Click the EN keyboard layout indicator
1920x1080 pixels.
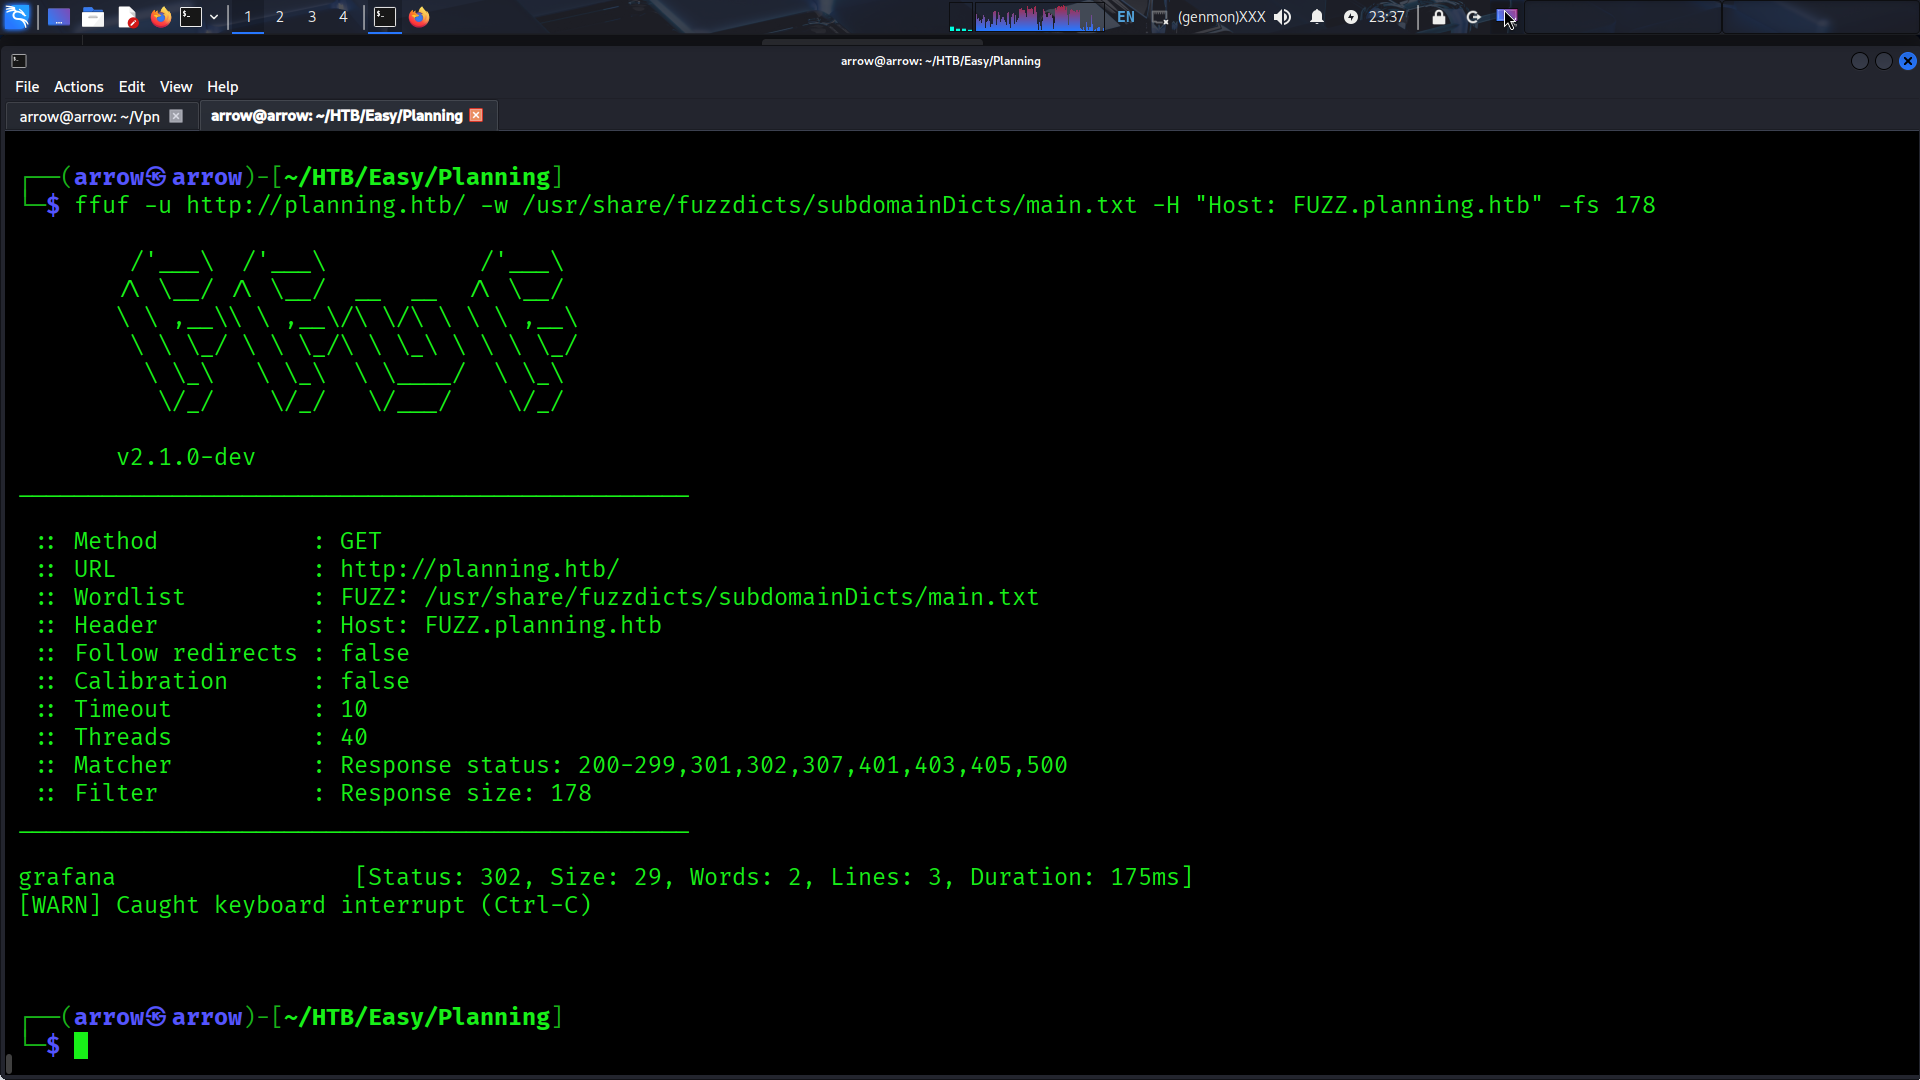pos(1126,17)
